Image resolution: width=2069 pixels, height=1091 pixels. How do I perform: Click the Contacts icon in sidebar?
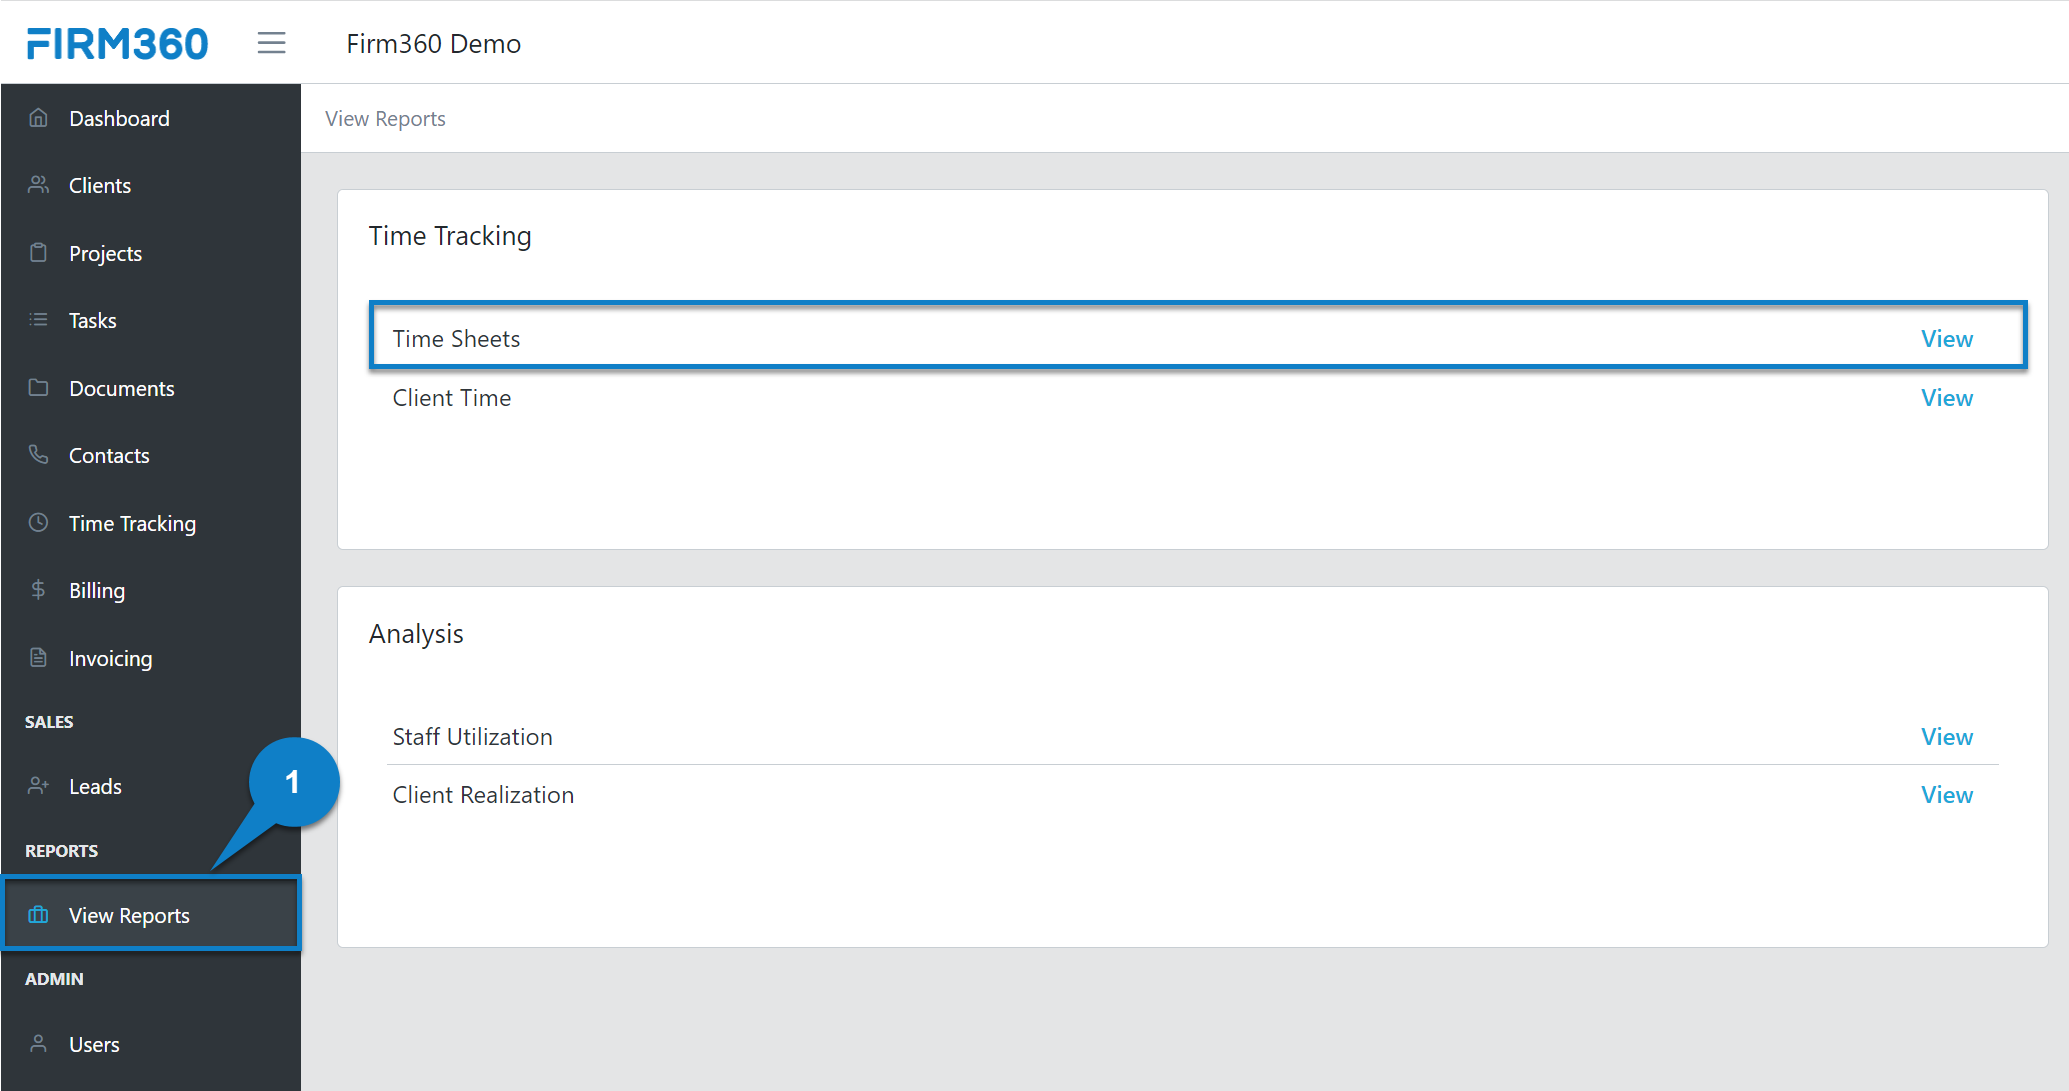[36, 454]
